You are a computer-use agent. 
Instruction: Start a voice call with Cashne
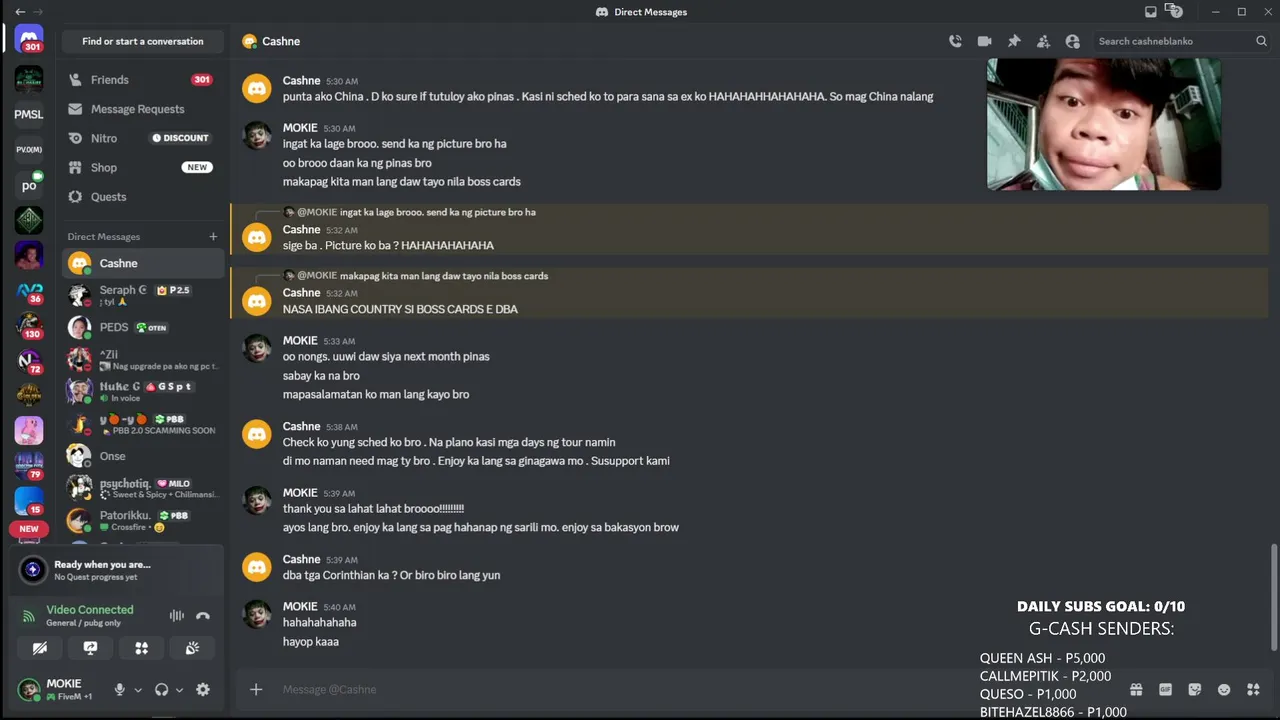[x=955, y=41]
